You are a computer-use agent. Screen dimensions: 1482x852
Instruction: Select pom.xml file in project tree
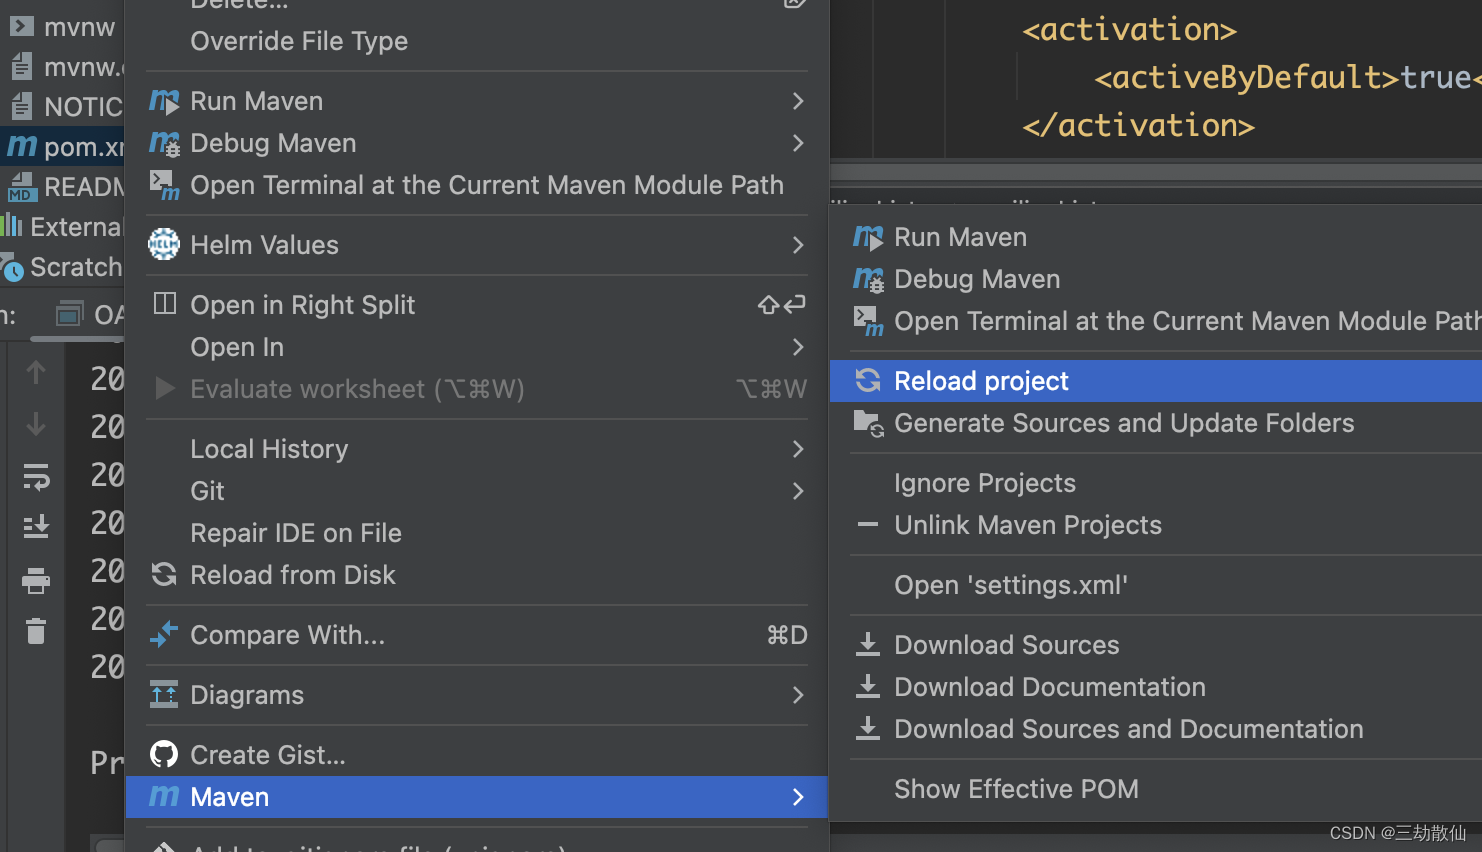(x=80, y=147)
